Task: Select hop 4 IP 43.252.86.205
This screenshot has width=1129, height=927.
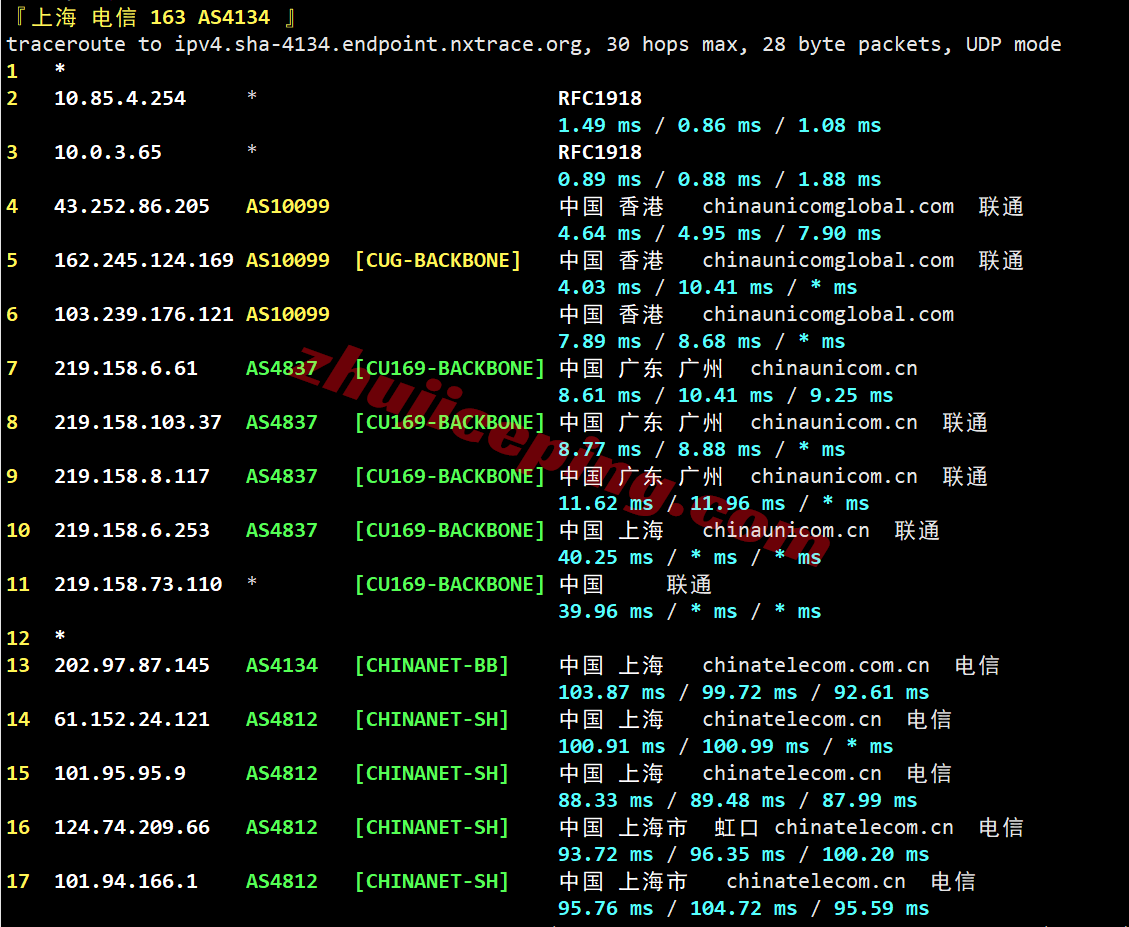Action: 132,207
